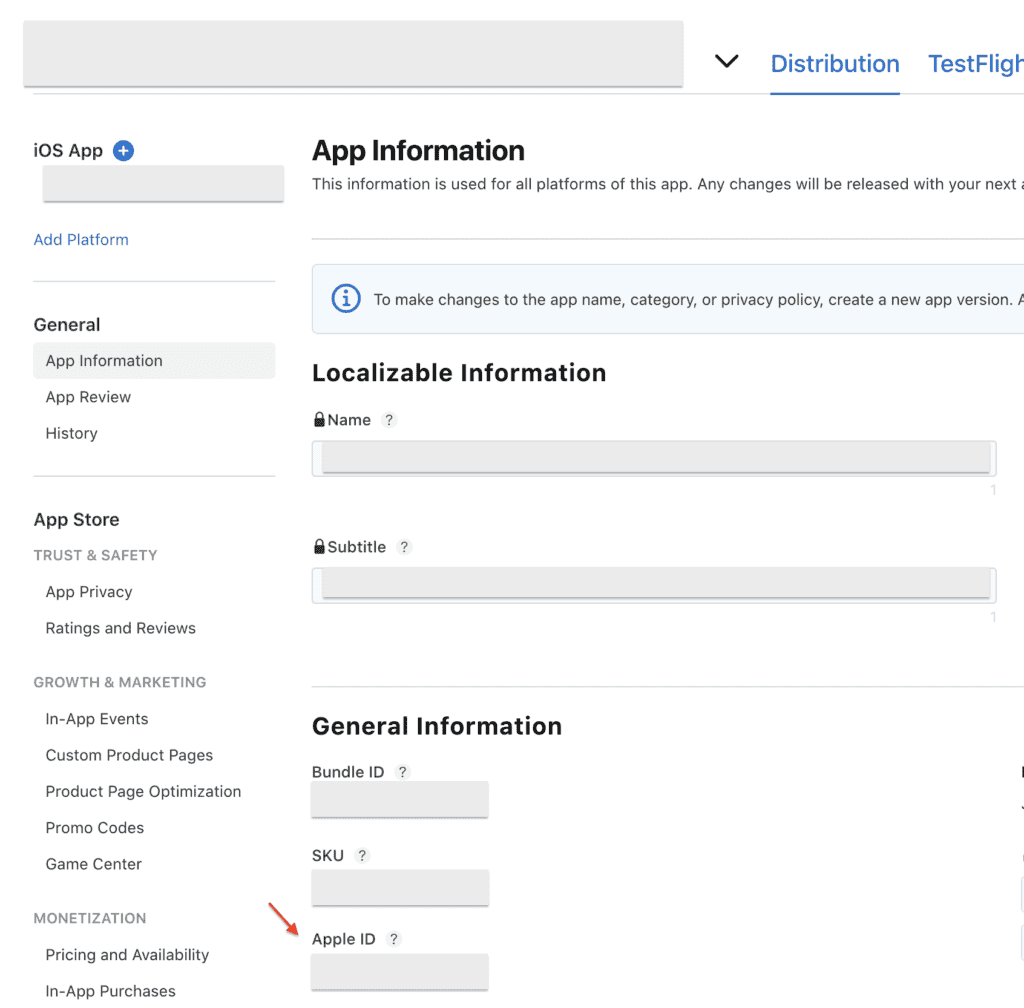Click the 'iOS App' sidebar label
The image size is (1024, 1008).
[68, 151]
